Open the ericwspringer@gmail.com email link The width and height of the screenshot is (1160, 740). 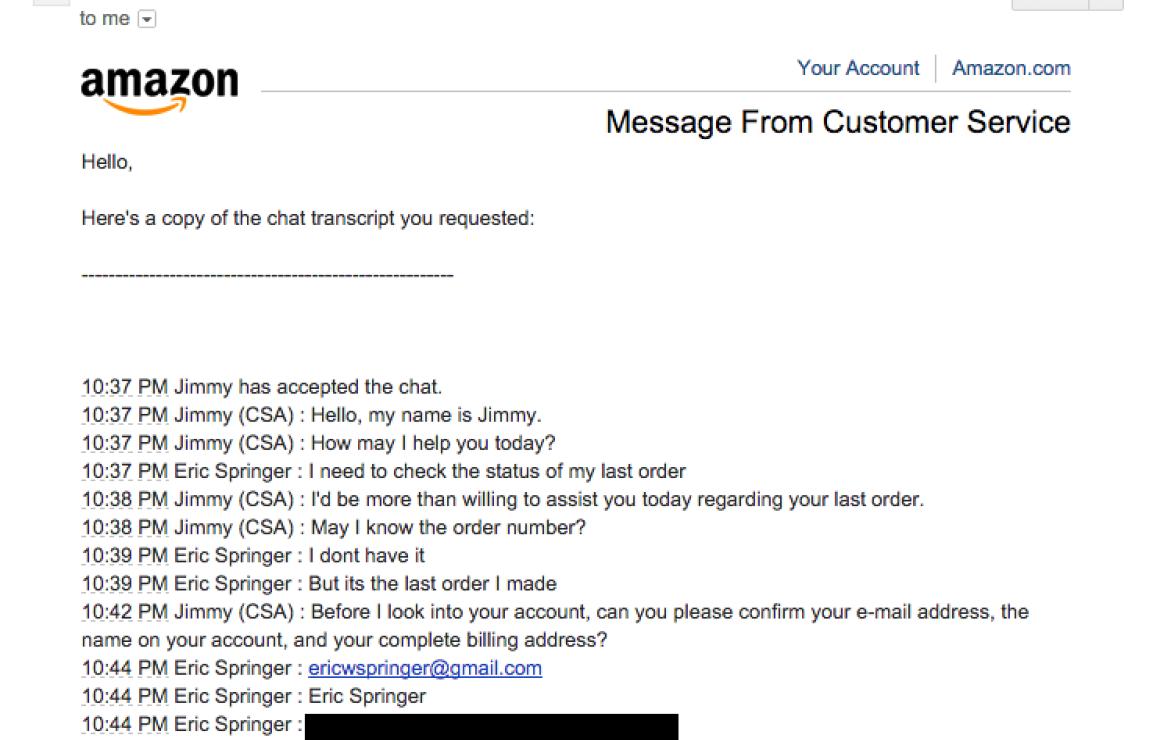(425, 668)
